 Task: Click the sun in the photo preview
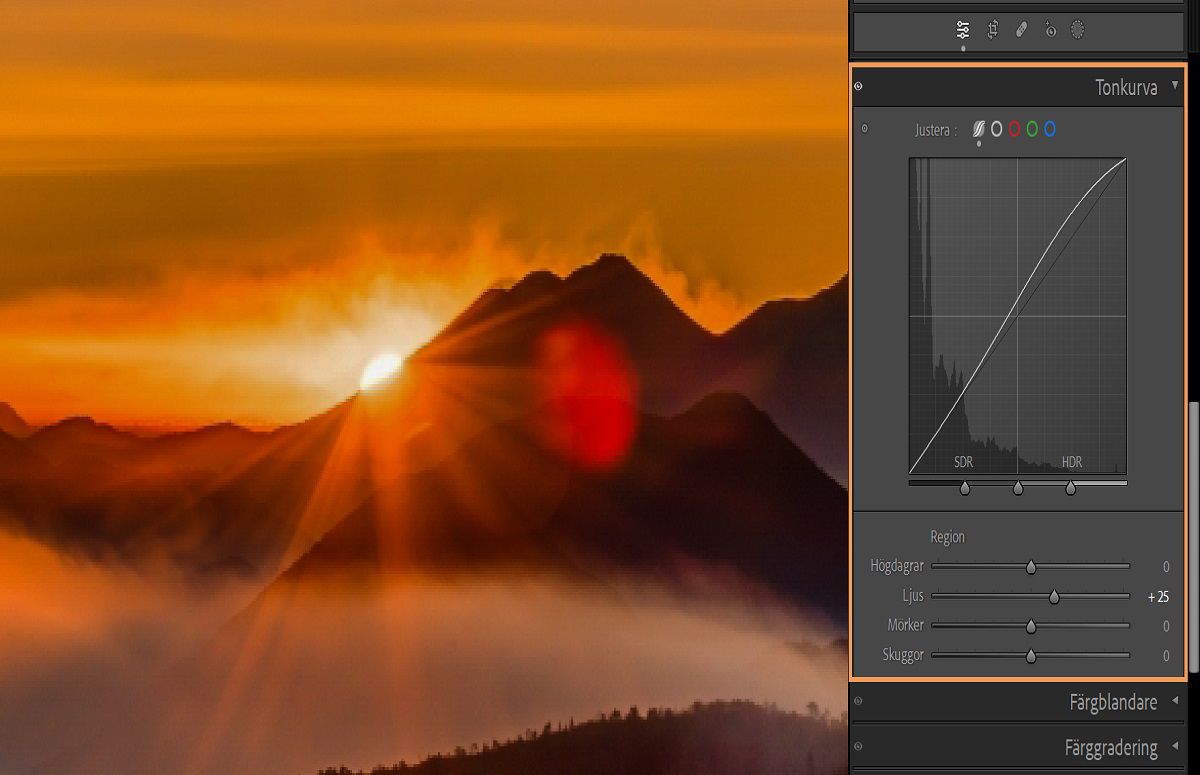381,370
